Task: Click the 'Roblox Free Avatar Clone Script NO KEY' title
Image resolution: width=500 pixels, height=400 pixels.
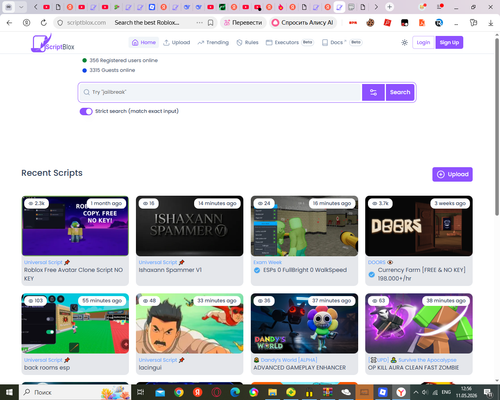Action: click(73, 274)
